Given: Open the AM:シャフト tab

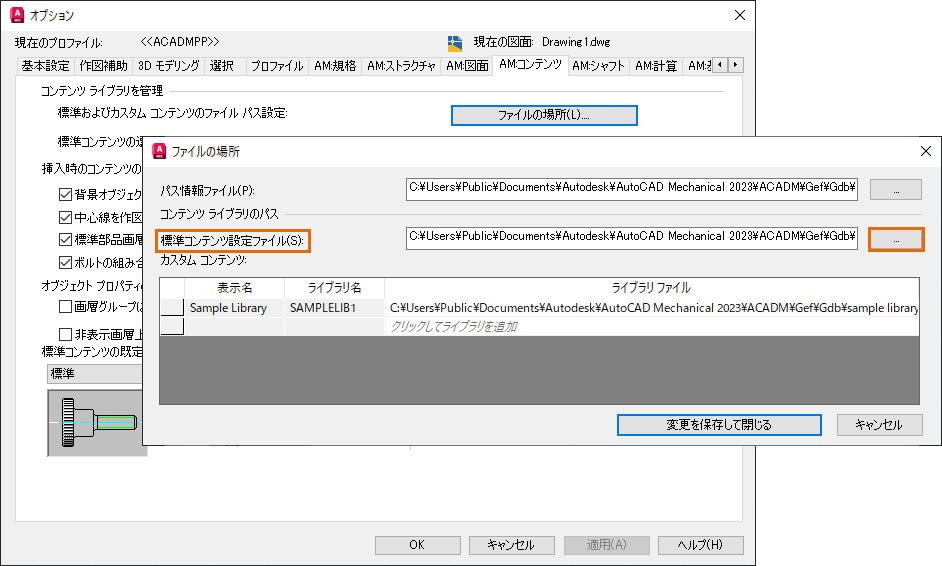Looking at the screenshot, I should click(x=598, y=65).
